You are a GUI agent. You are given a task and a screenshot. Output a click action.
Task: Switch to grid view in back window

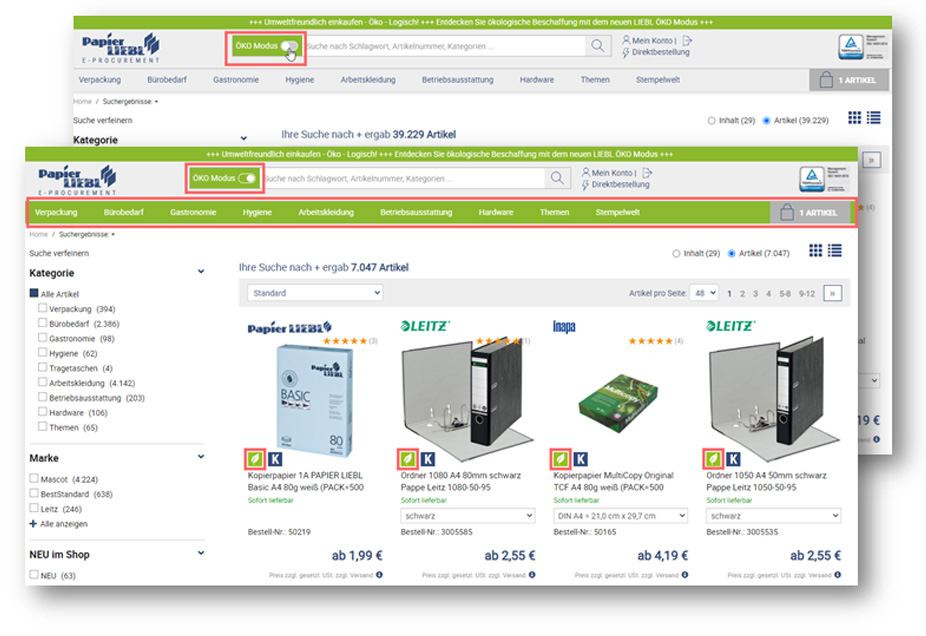(855, 118)
